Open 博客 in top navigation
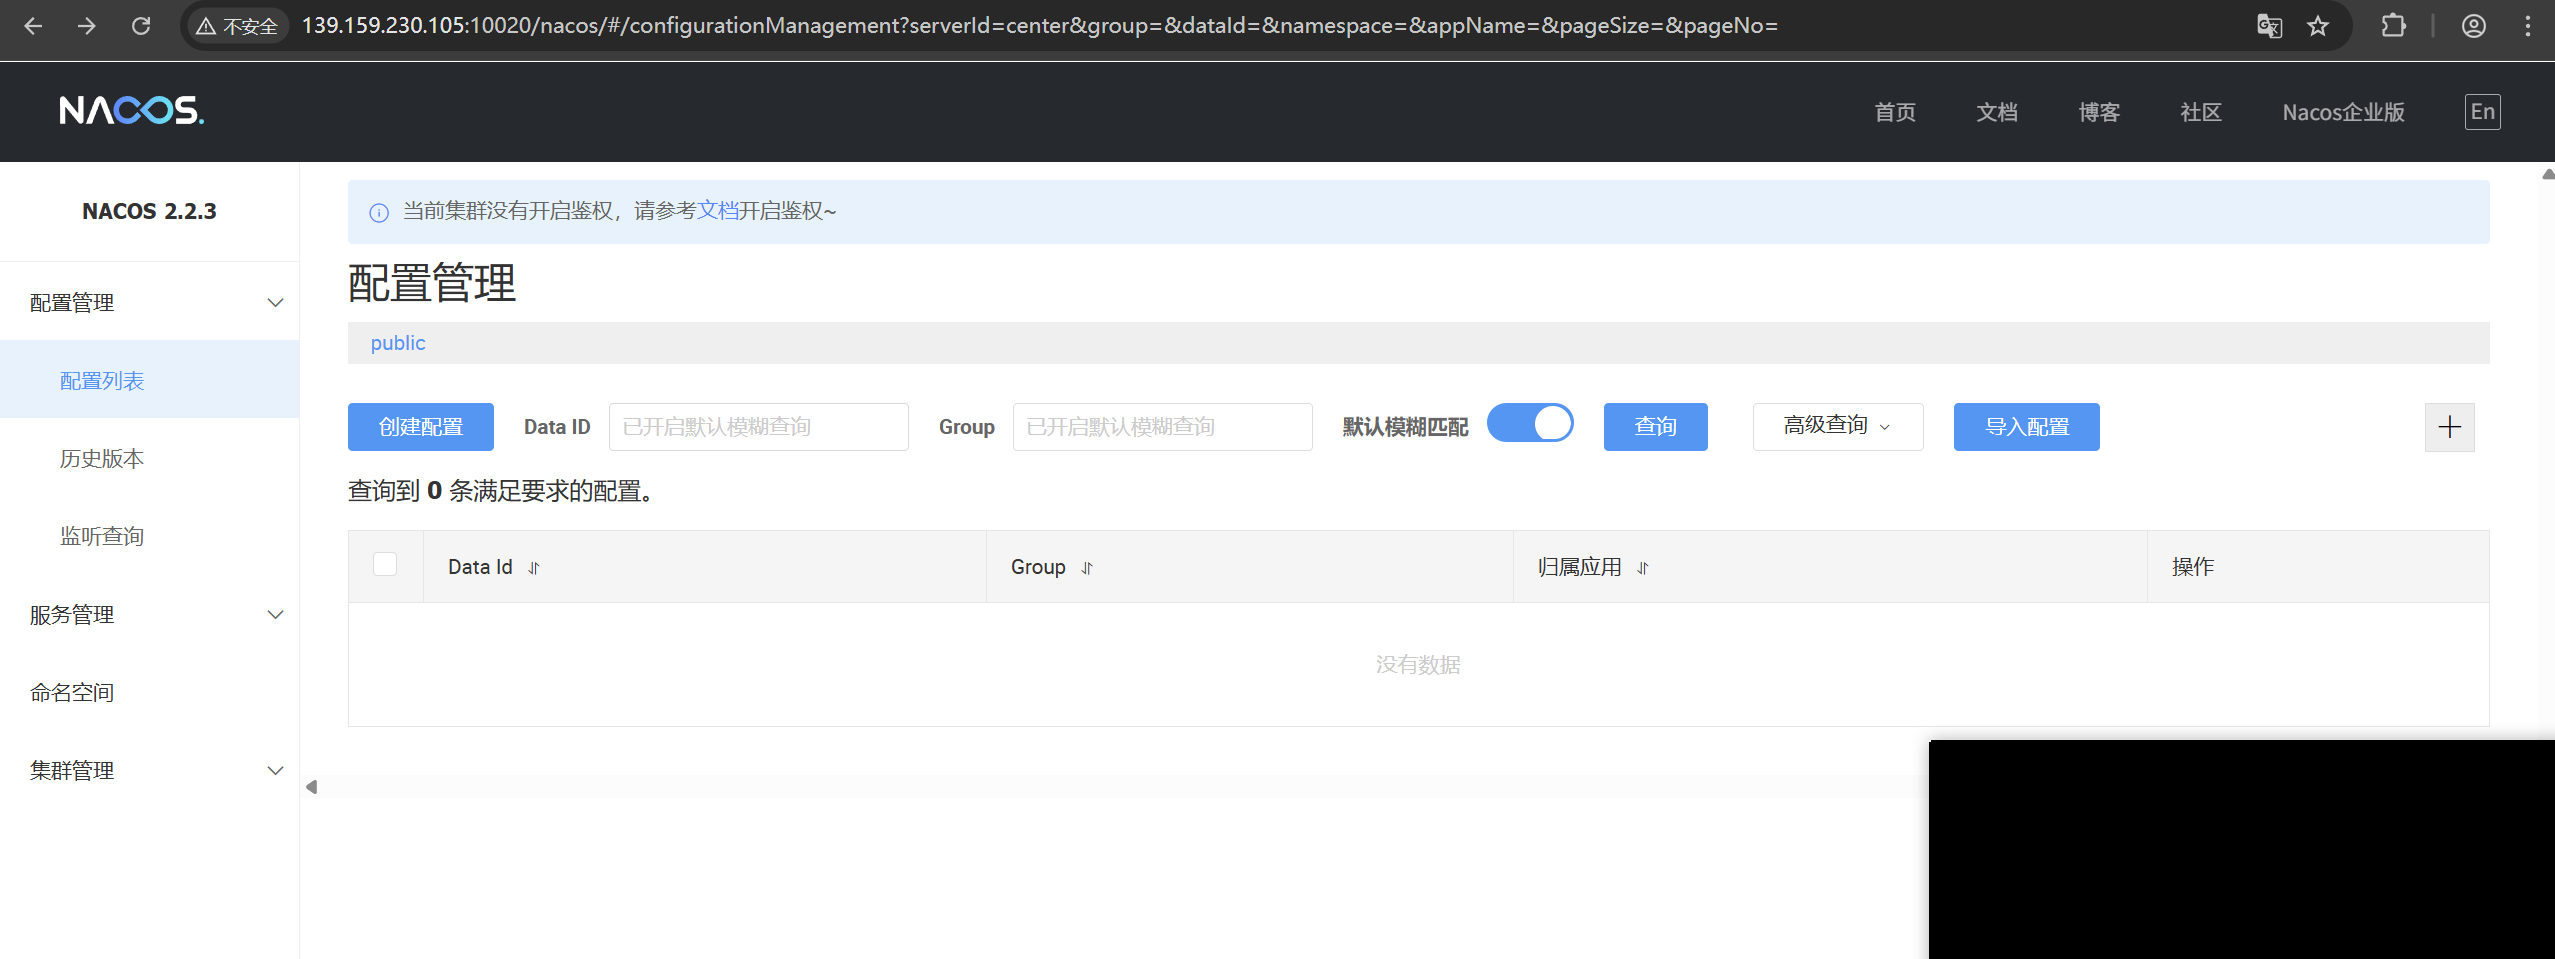 2099,112
